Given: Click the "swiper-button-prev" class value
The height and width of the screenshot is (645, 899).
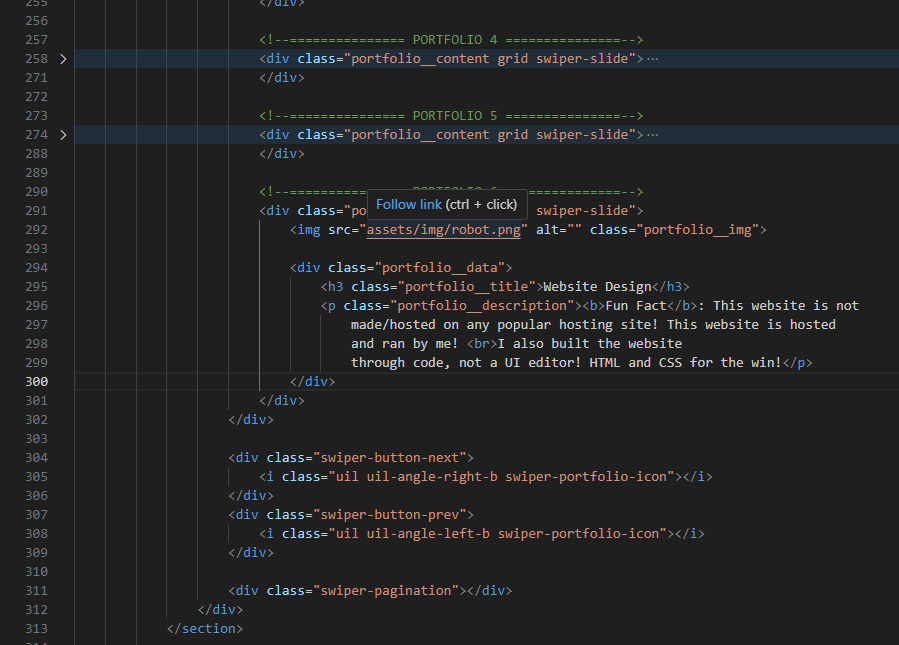Looking at the screenshot, I should (386, 515).
